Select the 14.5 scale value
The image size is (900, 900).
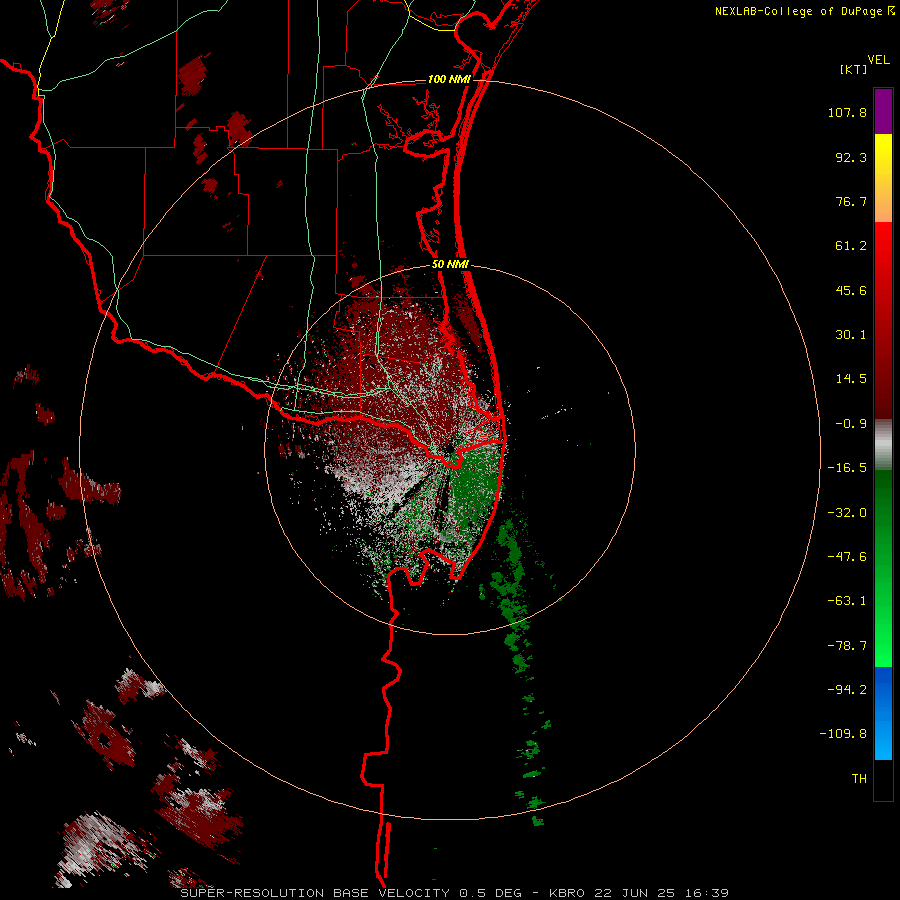851,379
